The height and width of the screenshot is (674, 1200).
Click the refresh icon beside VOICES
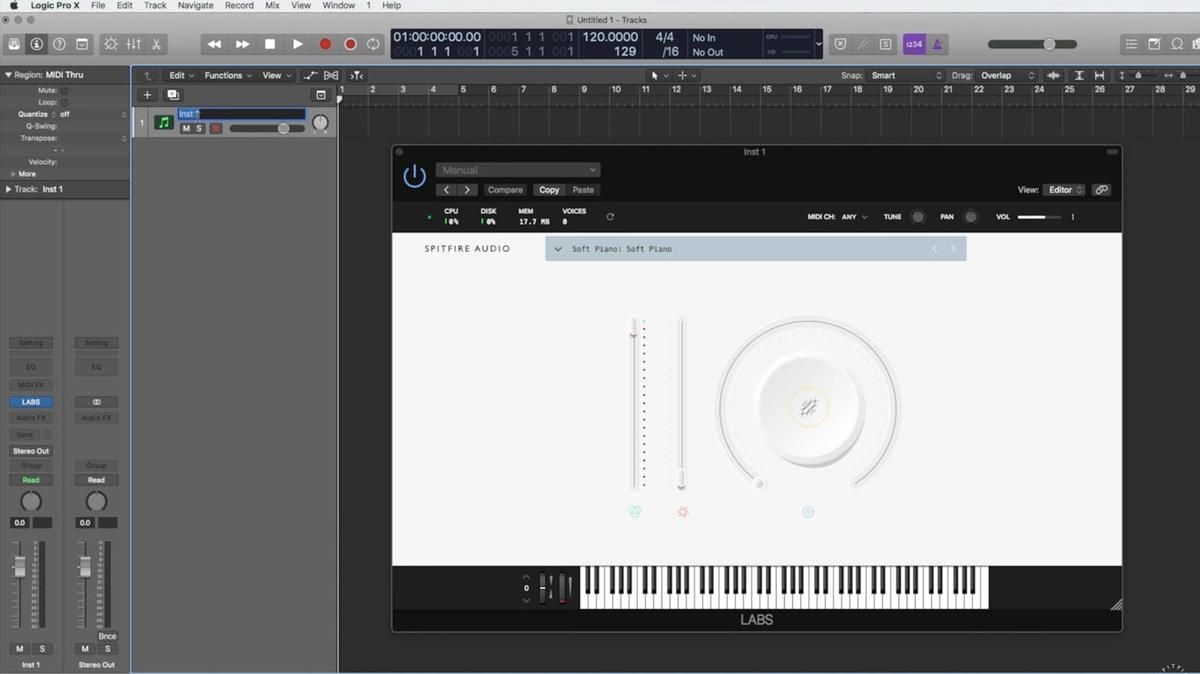point(610,216)
